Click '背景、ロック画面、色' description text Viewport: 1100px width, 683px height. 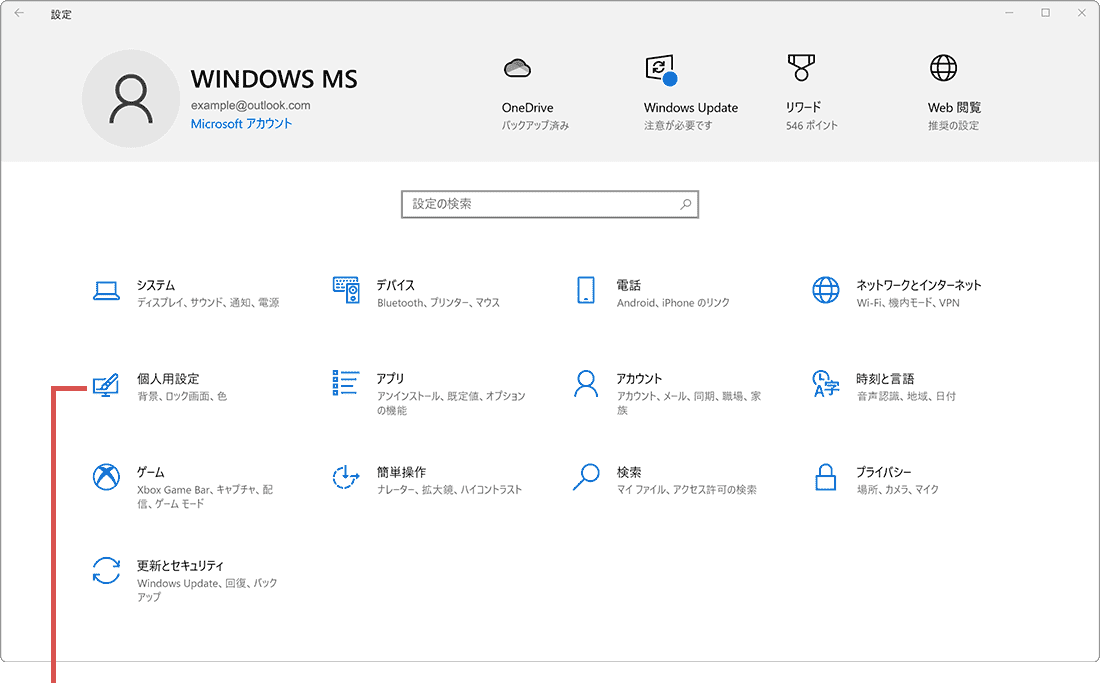coord(182,396)
